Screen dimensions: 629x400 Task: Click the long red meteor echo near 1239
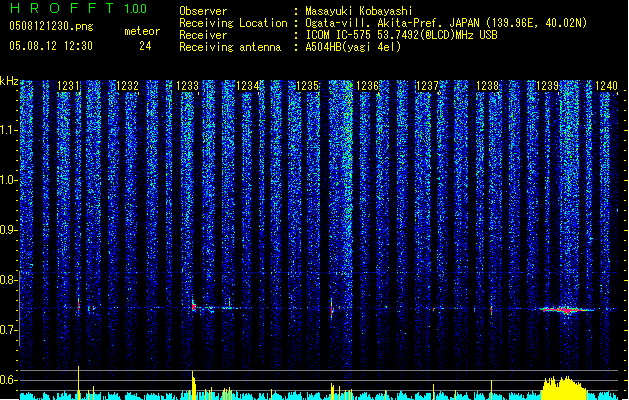pos(567,310)
